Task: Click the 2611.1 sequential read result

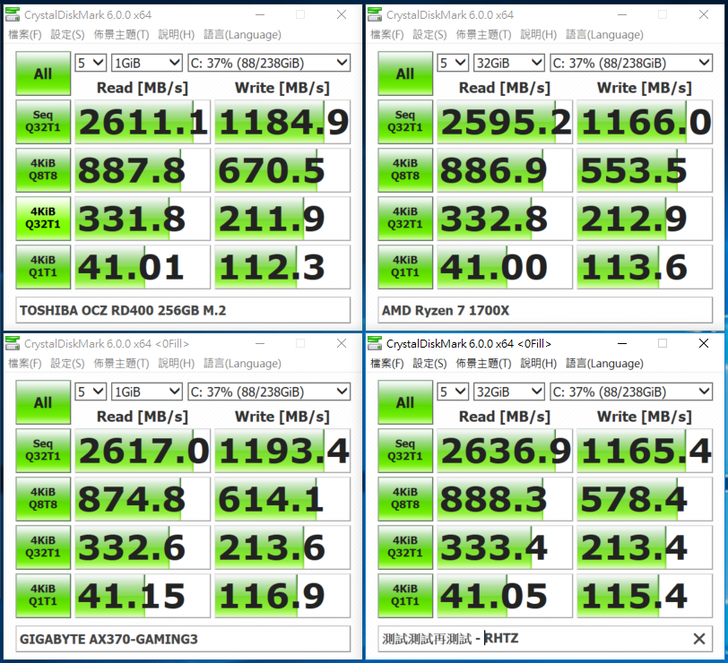Action: (x=143, y=122)
